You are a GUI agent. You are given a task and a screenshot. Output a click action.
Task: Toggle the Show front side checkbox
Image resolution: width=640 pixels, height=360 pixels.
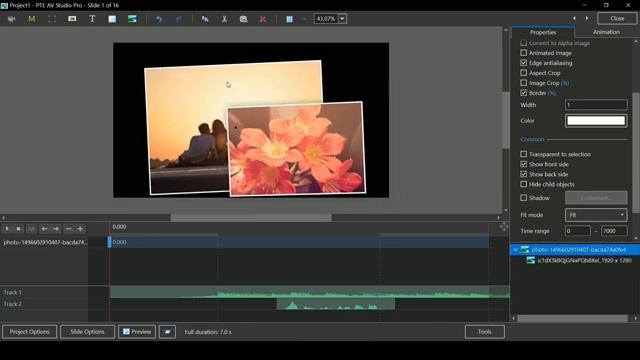[x=524, y=164]
